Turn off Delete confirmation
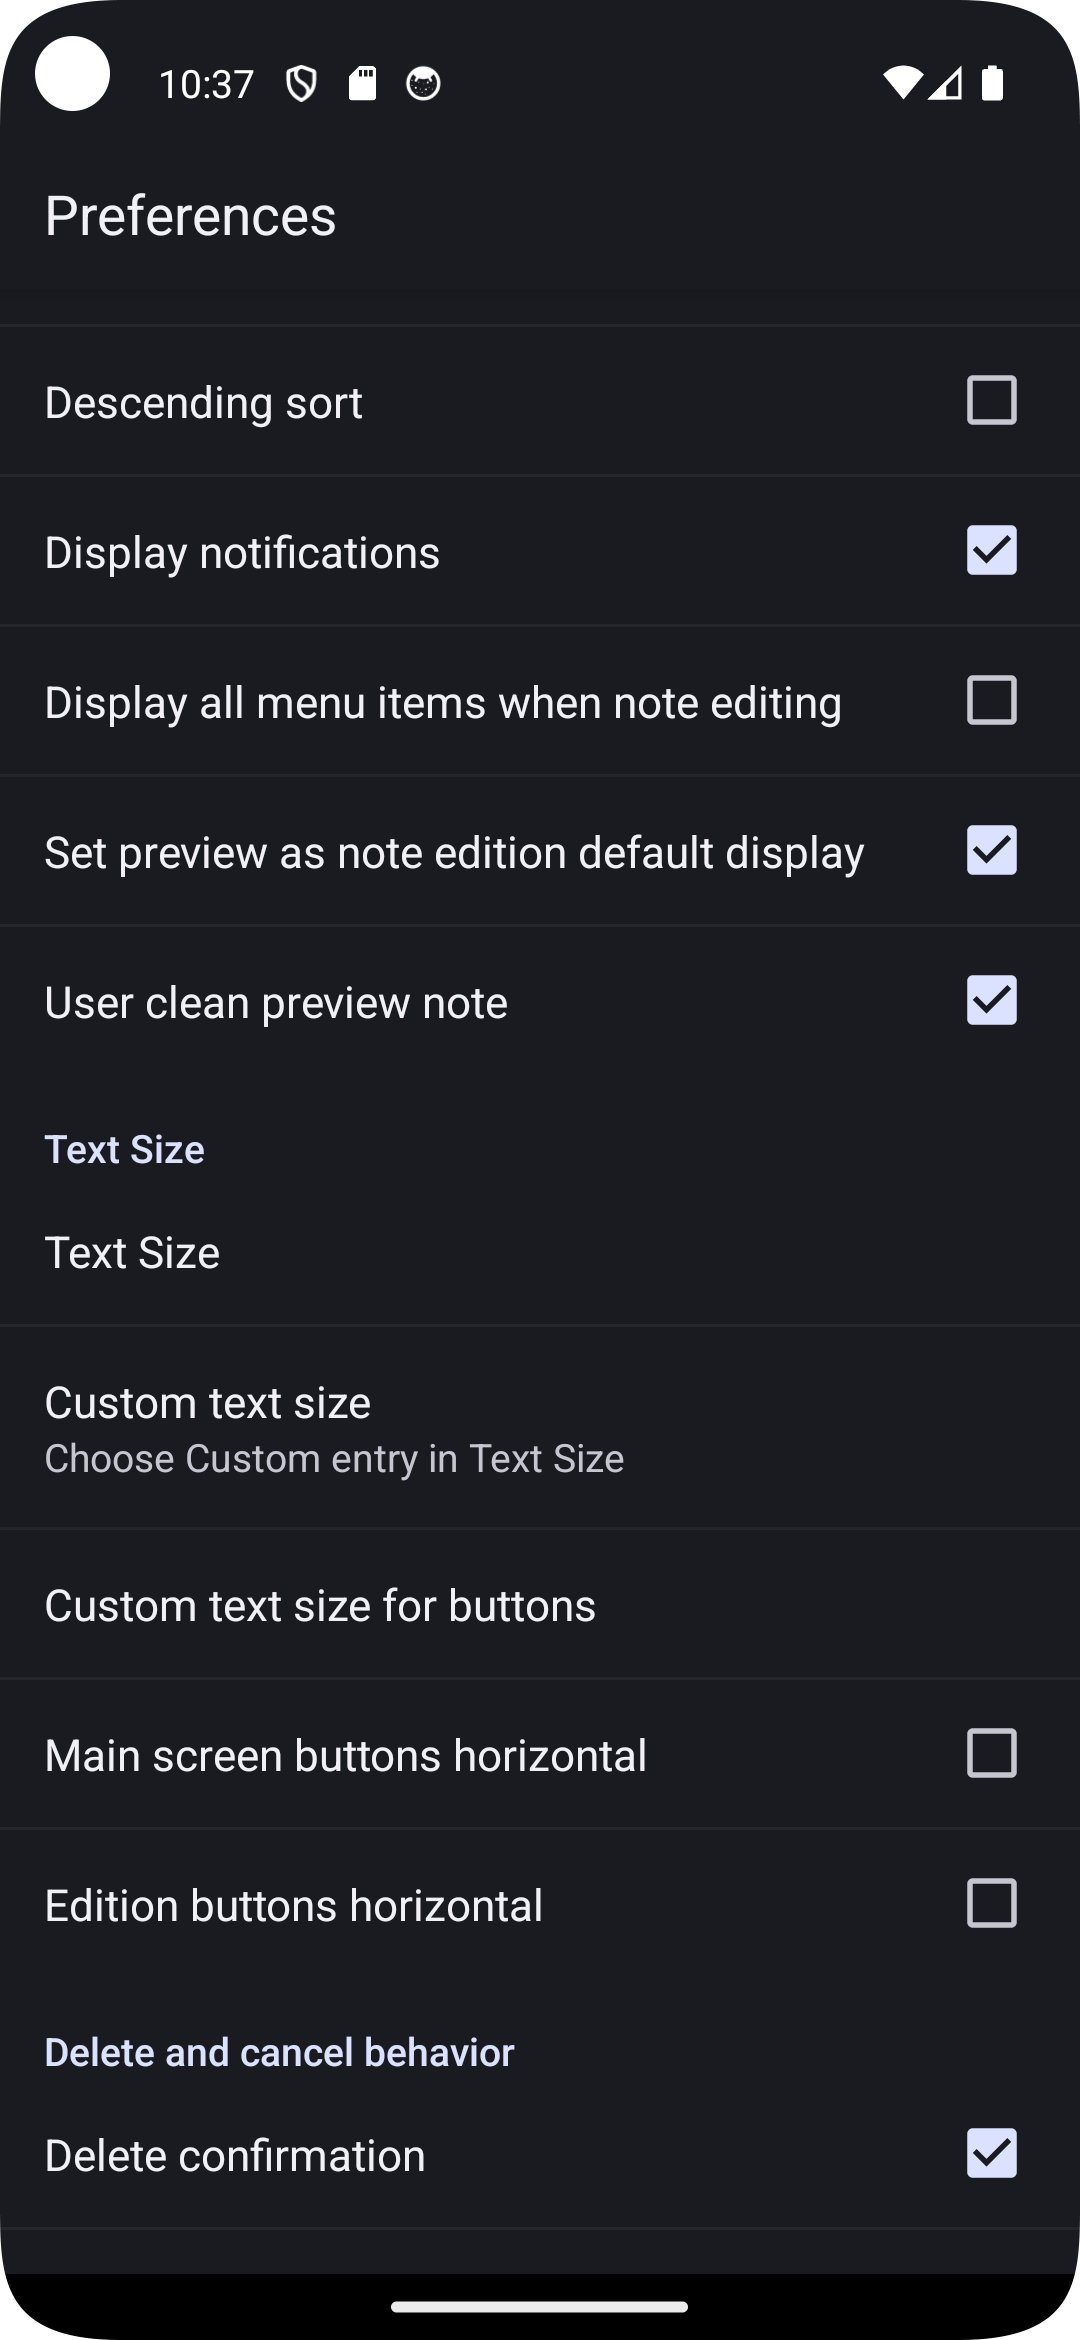This screenshot has height=2340, width=1080. pyautogui.click(x=991, y=2154)
